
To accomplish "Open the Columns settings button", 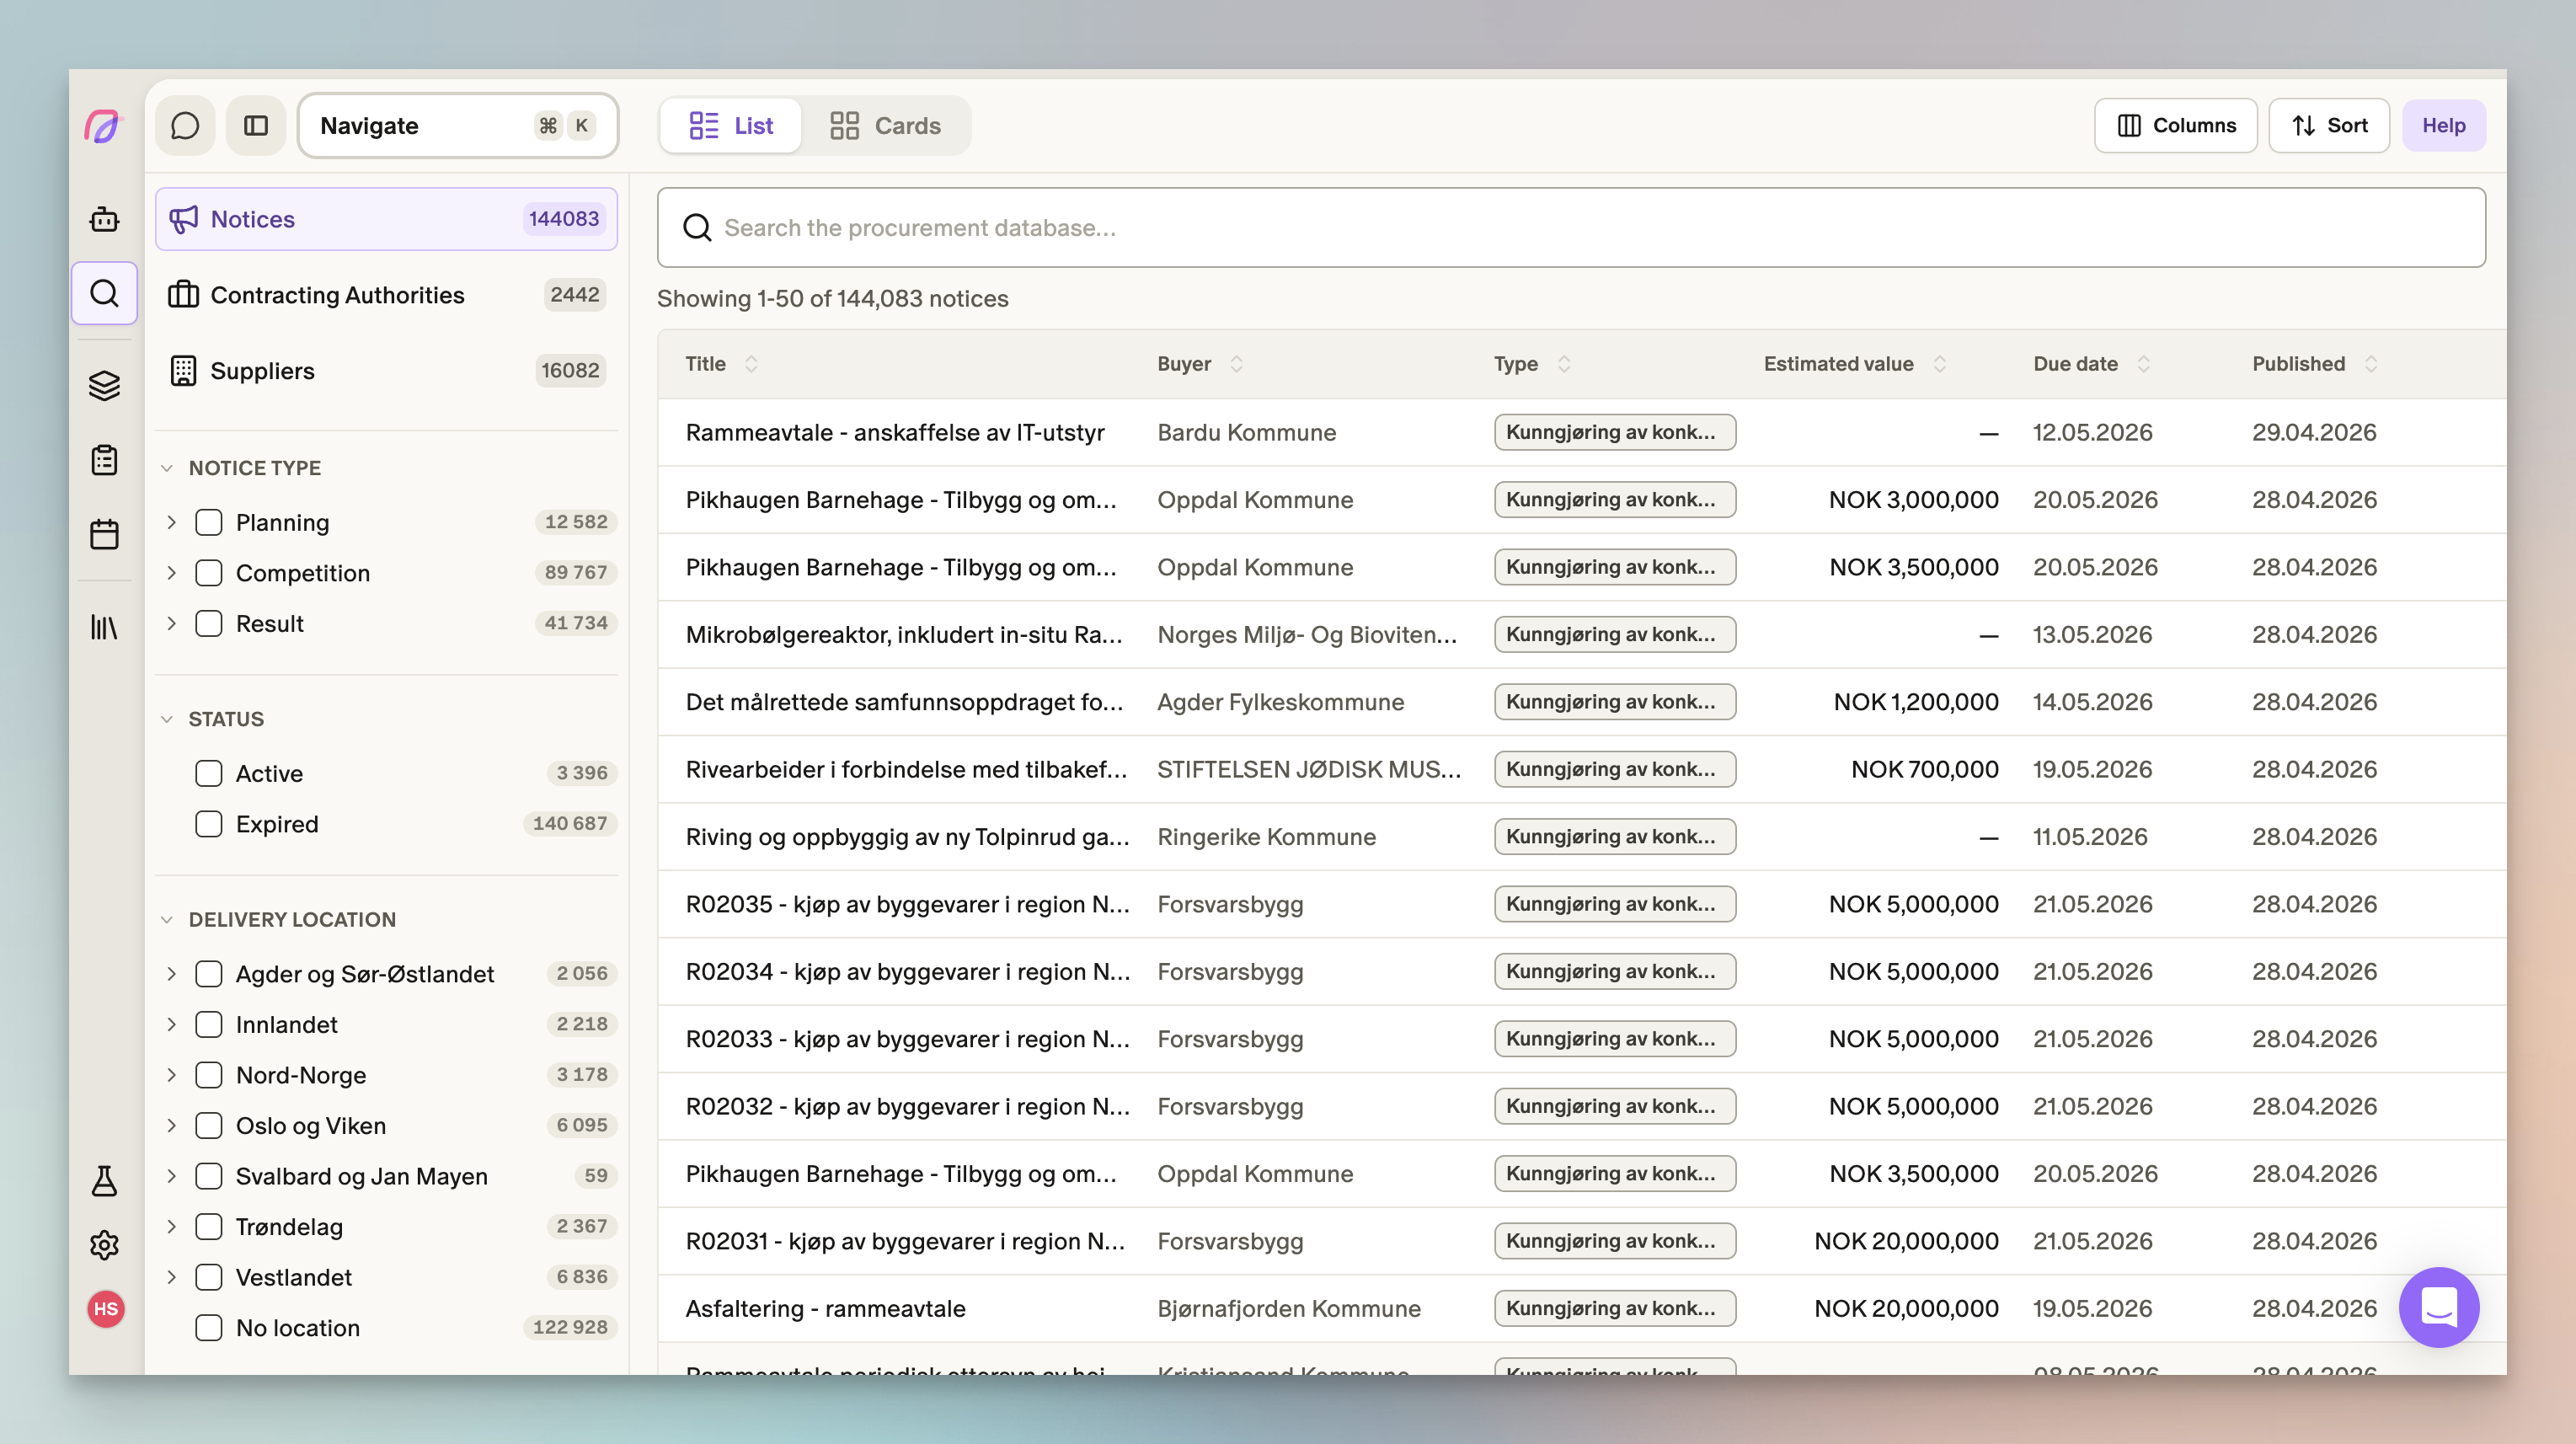I will click(x=2175, y=126).
